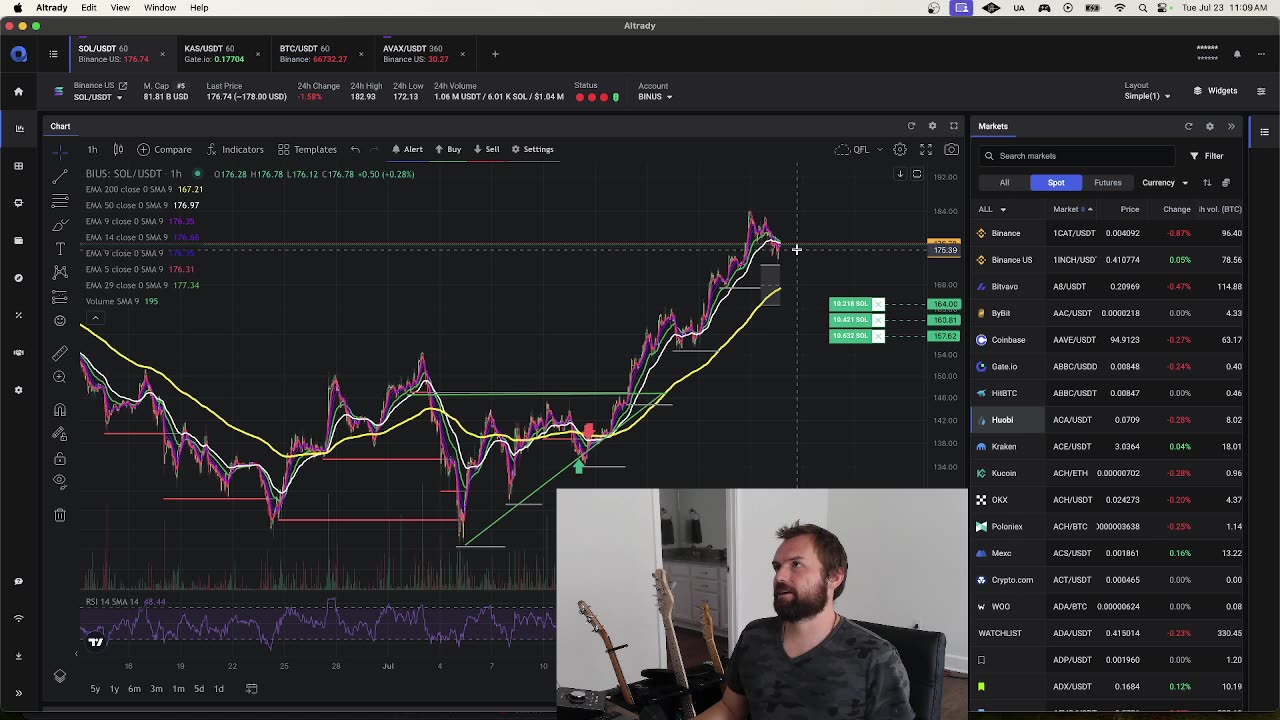The image size is (1280, 720).
Task: Toggle hide all drawings eye icon
Action: point(60,482)
